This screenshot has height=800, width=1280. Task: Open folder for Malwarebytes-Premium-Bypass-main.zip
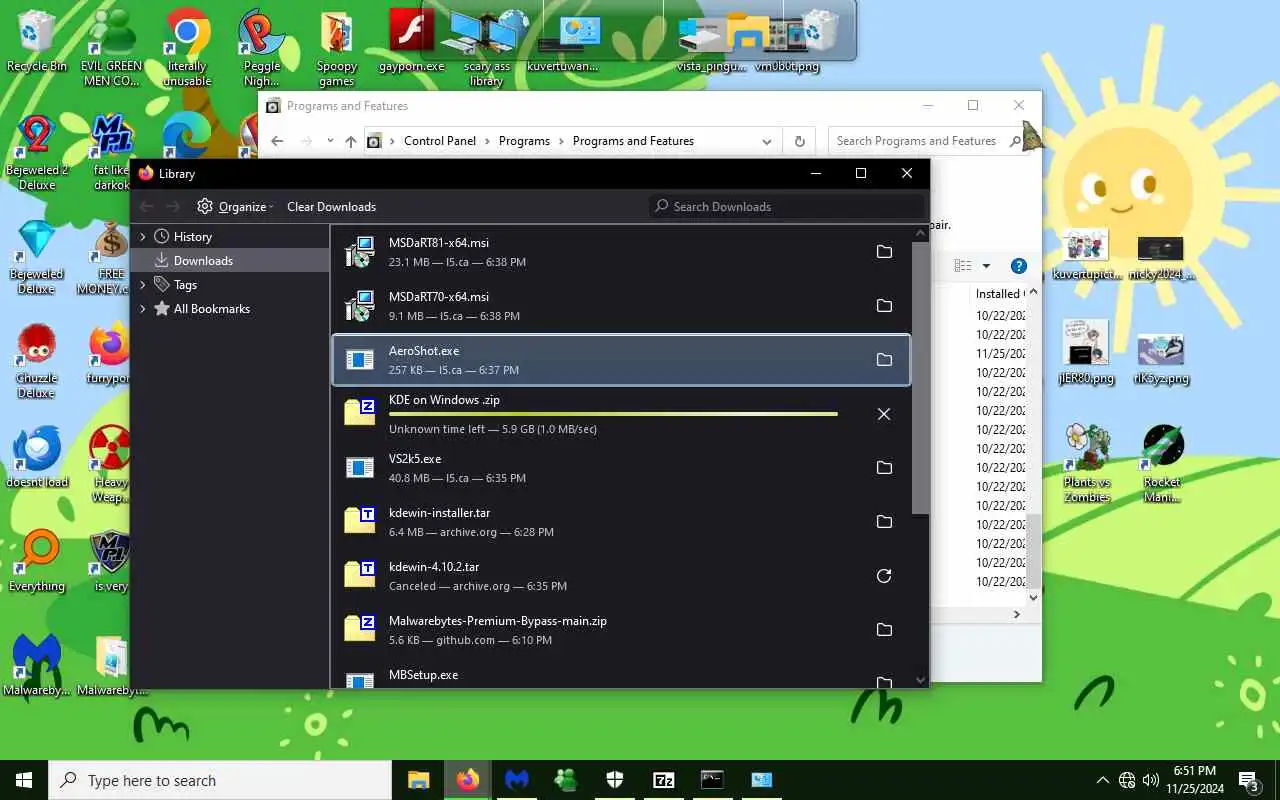tap(884, 630)
